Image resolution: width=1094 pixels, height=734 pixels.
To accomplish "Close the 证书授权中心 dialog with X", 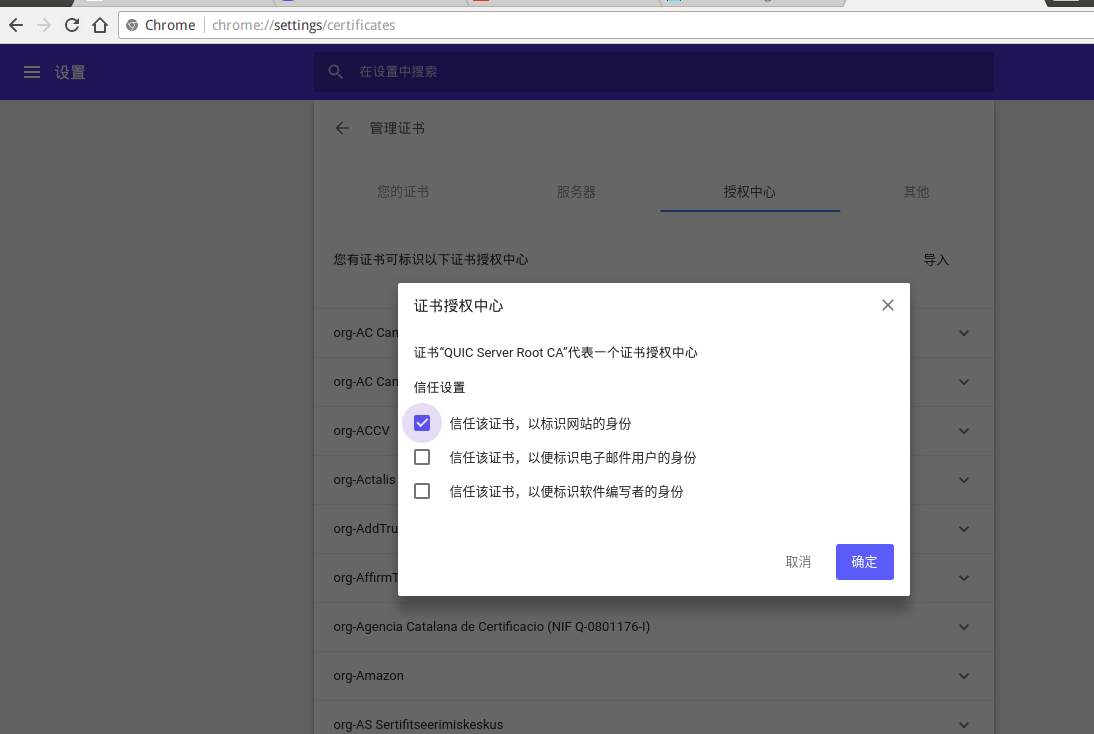I will coord(887,305).
